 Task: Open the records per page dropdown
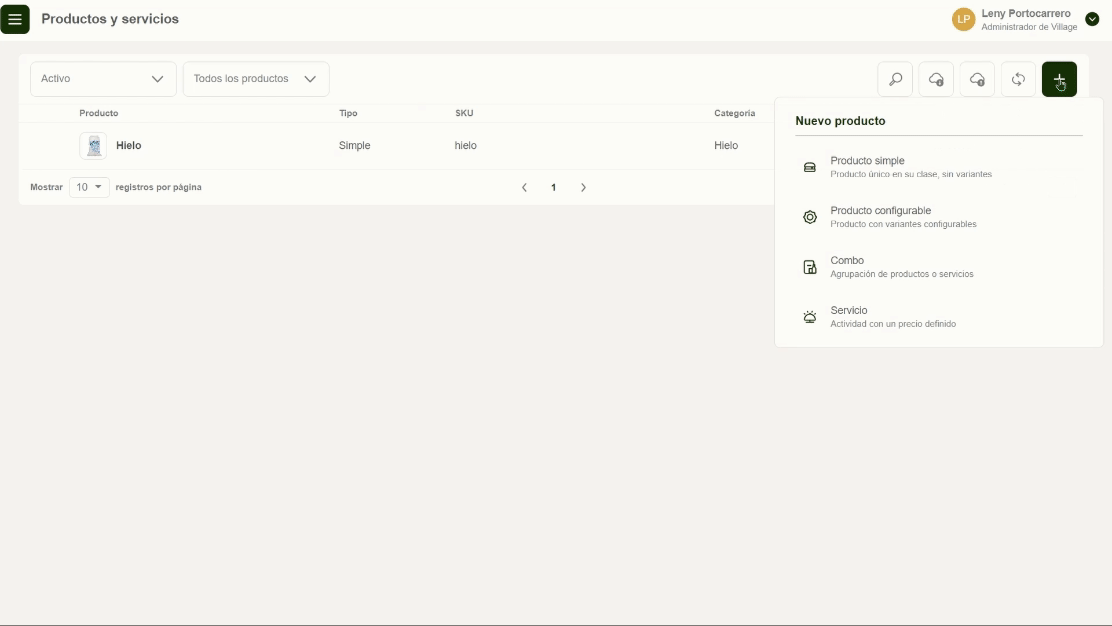click(x=89, y=187)
